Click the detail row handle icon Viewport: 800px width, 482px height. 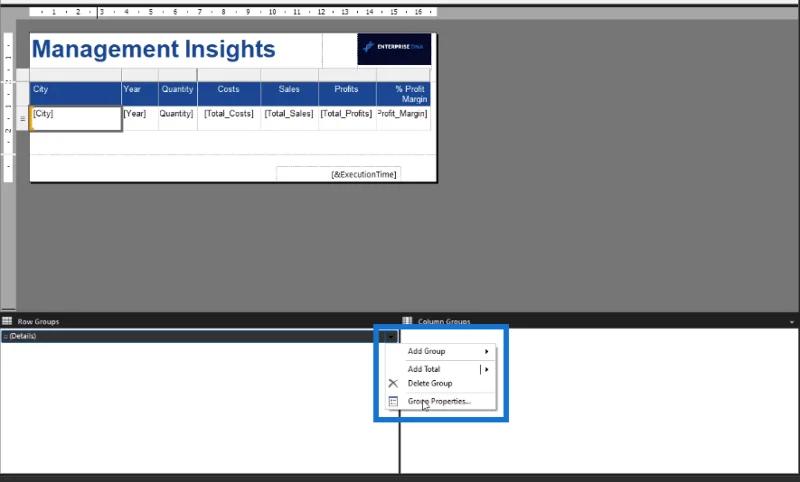pos(22,118)
